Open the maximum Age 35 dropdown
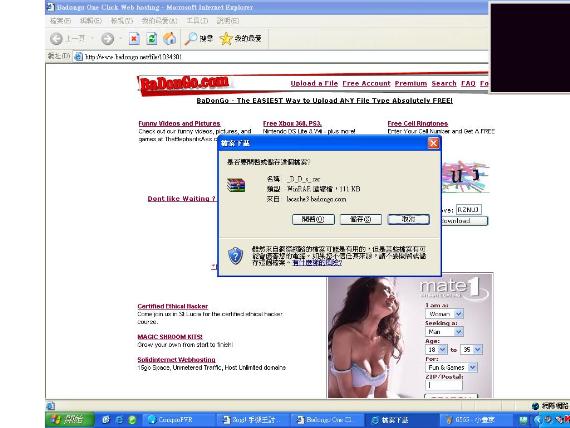 click(478, 349)
